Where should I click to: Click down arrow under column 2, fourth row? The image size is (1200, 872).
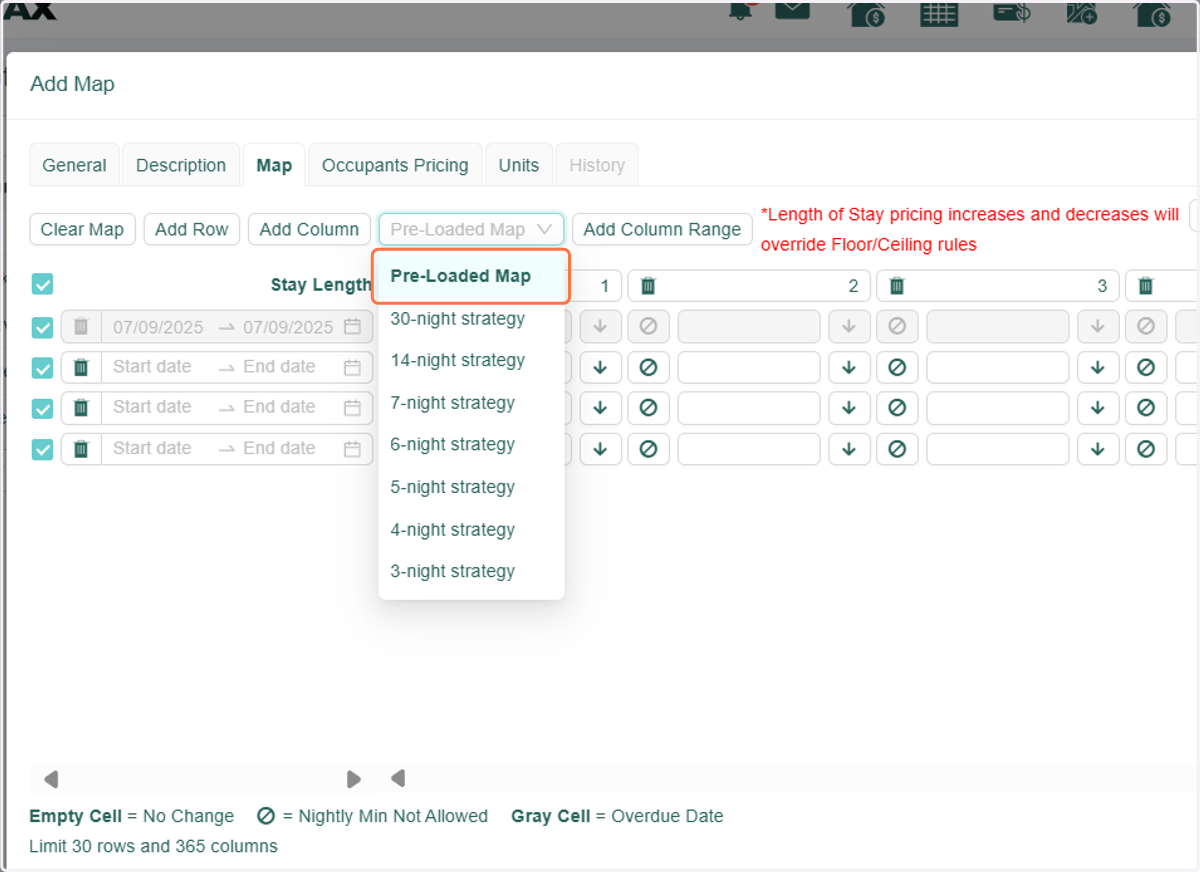pyautogui.click(x=849, y=449)
